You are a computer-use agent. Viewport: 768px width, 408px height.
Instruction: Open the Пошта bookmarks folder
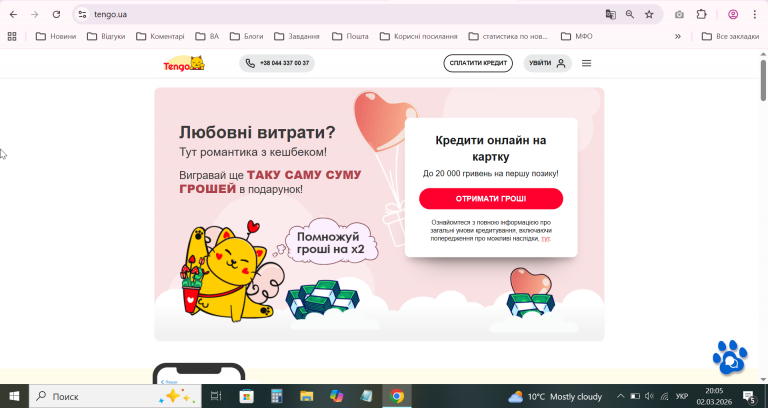350,36
